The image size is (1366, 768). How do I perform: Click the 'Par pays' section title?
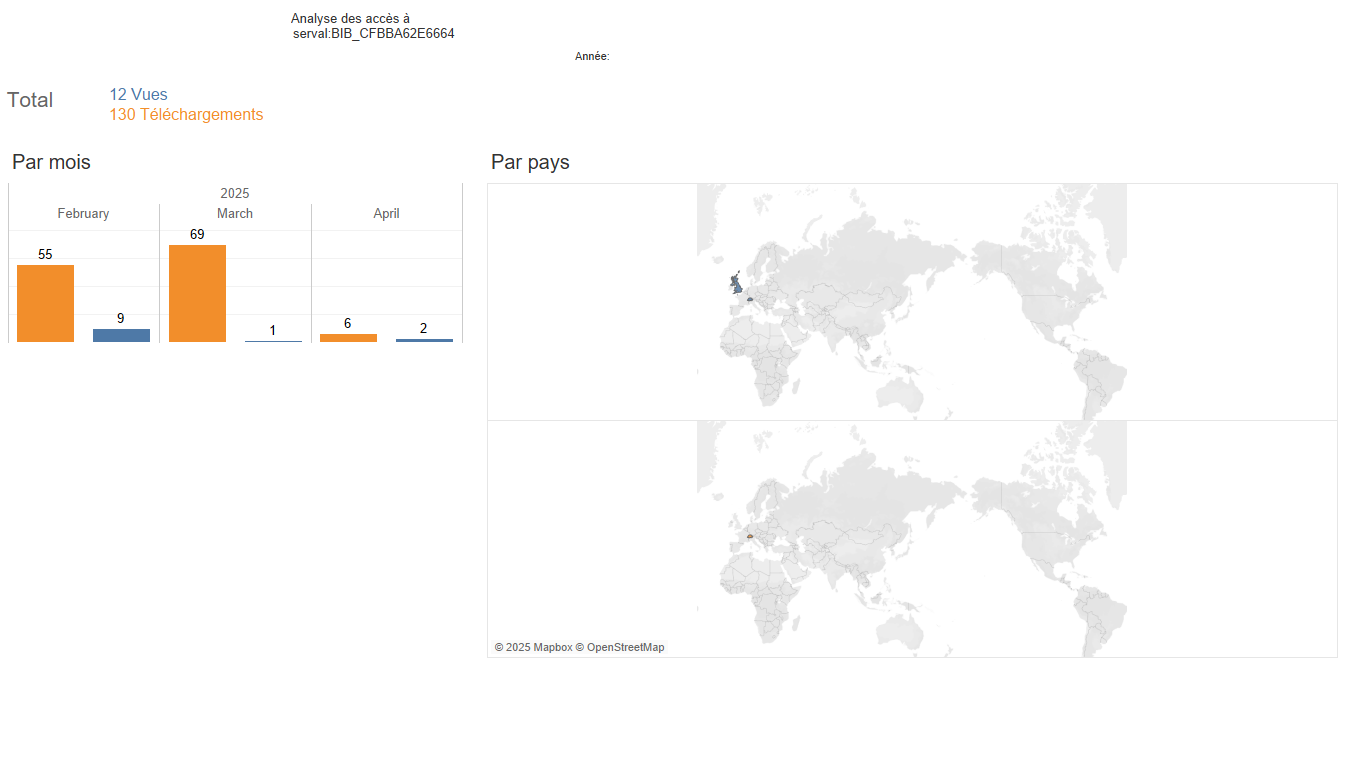[x=530, y=162]
